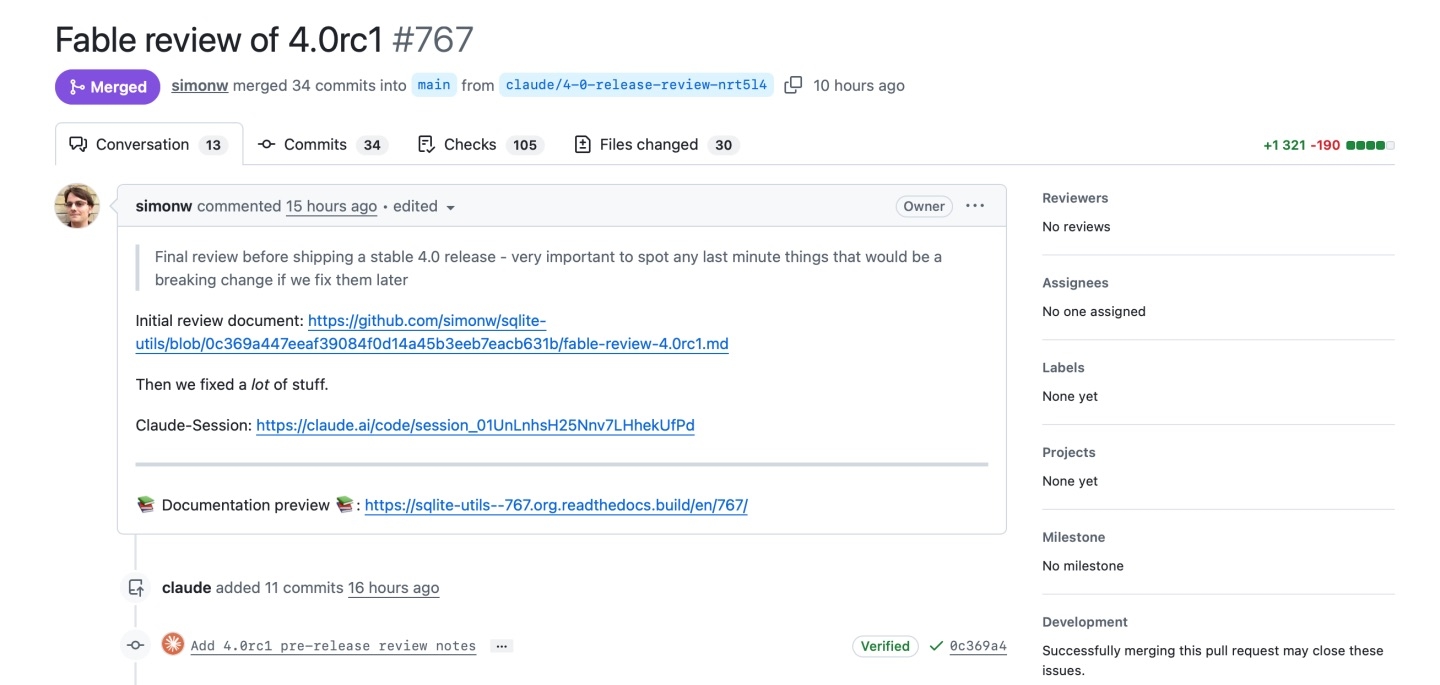This screenshot has height=685, width=1440.
Task: Open the readthedocs documentation preview link
Action: coord(556,505)
